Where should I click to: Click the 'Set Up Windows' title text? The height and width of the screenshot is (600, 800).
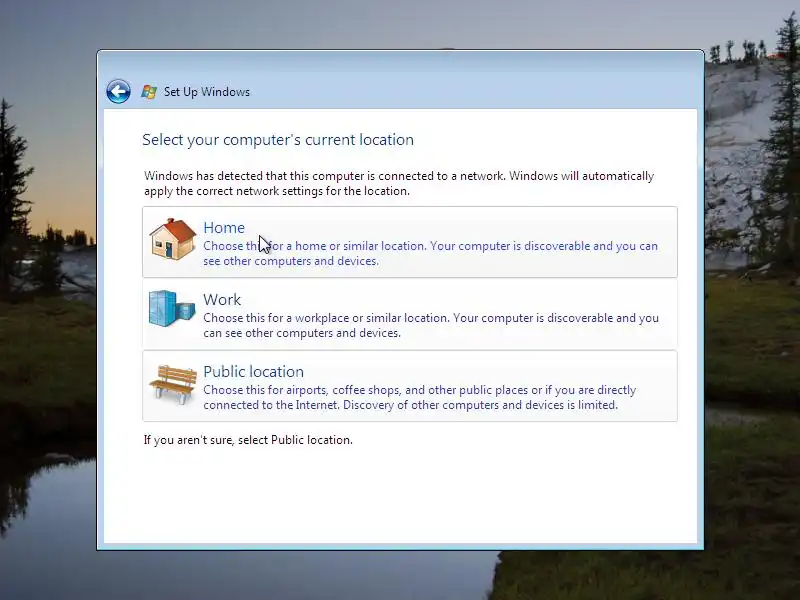coord(207,92)
